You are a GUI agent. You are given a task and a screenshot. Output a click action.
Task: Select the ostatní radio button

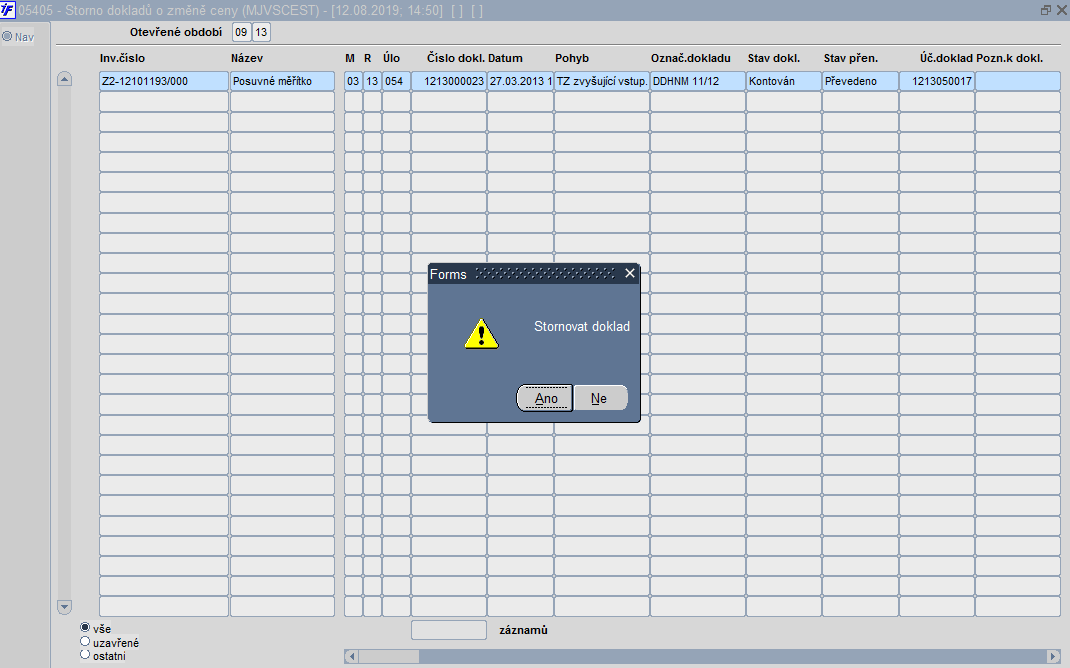pyautogui.click(x=85, y=655)
